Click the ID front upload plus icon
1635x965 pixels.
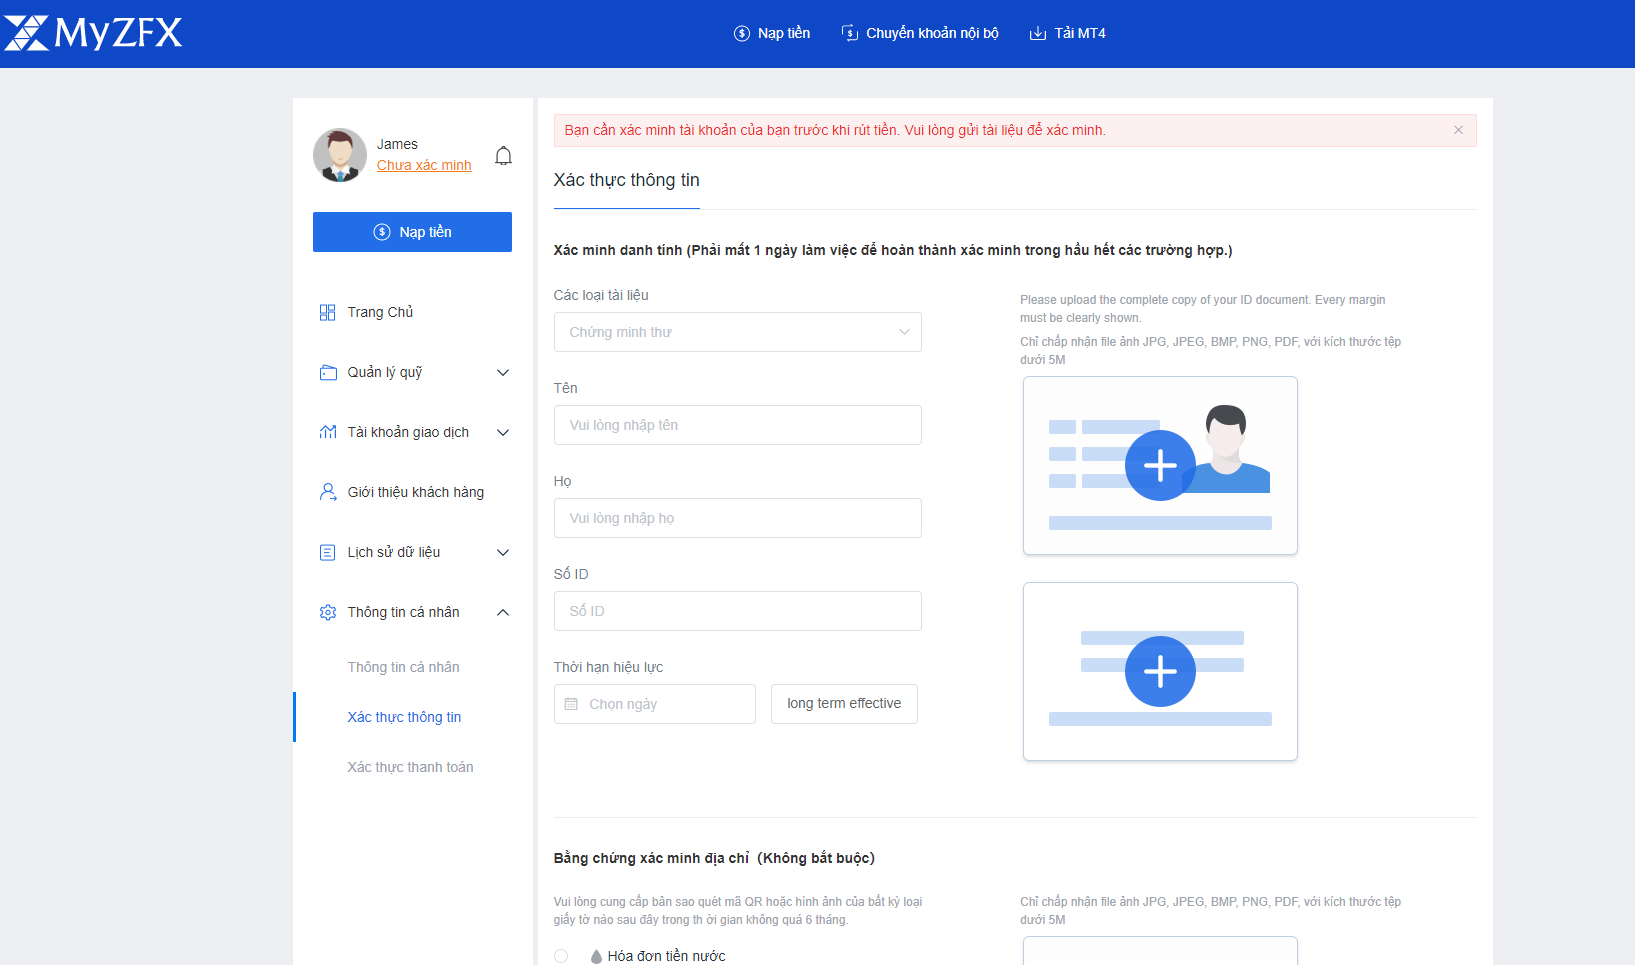coord(1160,465)
